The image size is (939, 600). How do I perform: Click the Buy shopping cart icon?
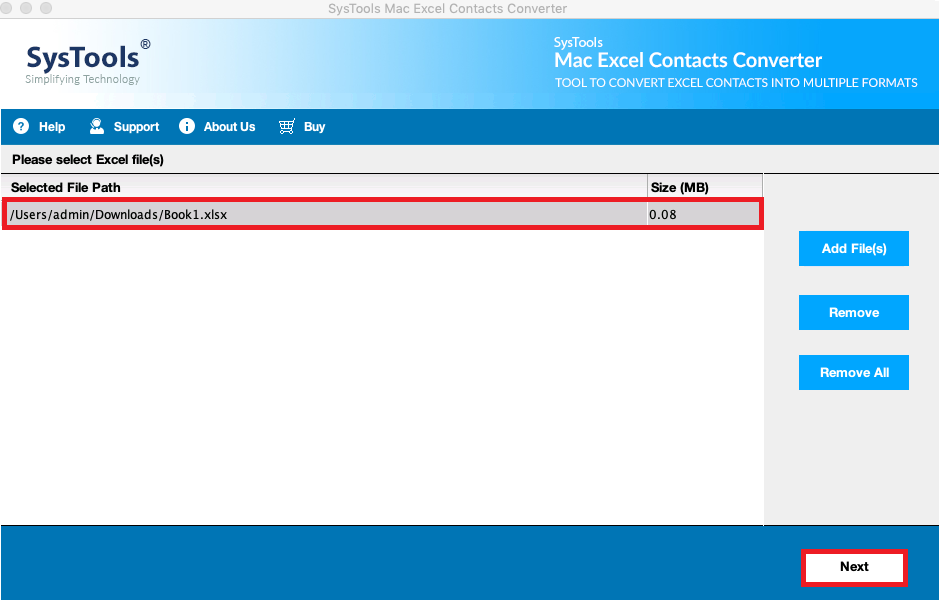point(287,126)
